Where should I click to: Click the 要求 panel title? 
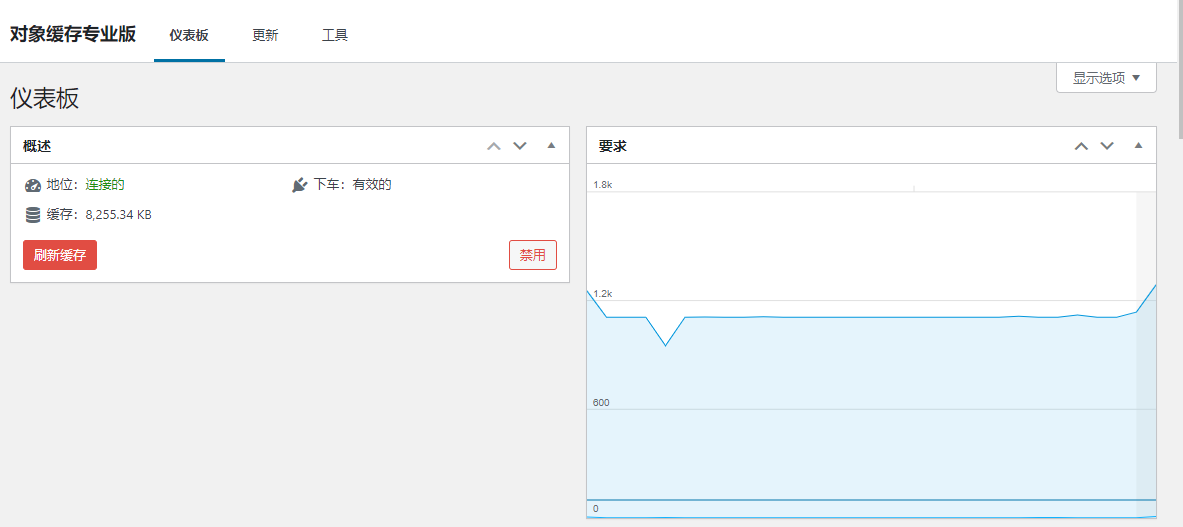click(613, 146)
